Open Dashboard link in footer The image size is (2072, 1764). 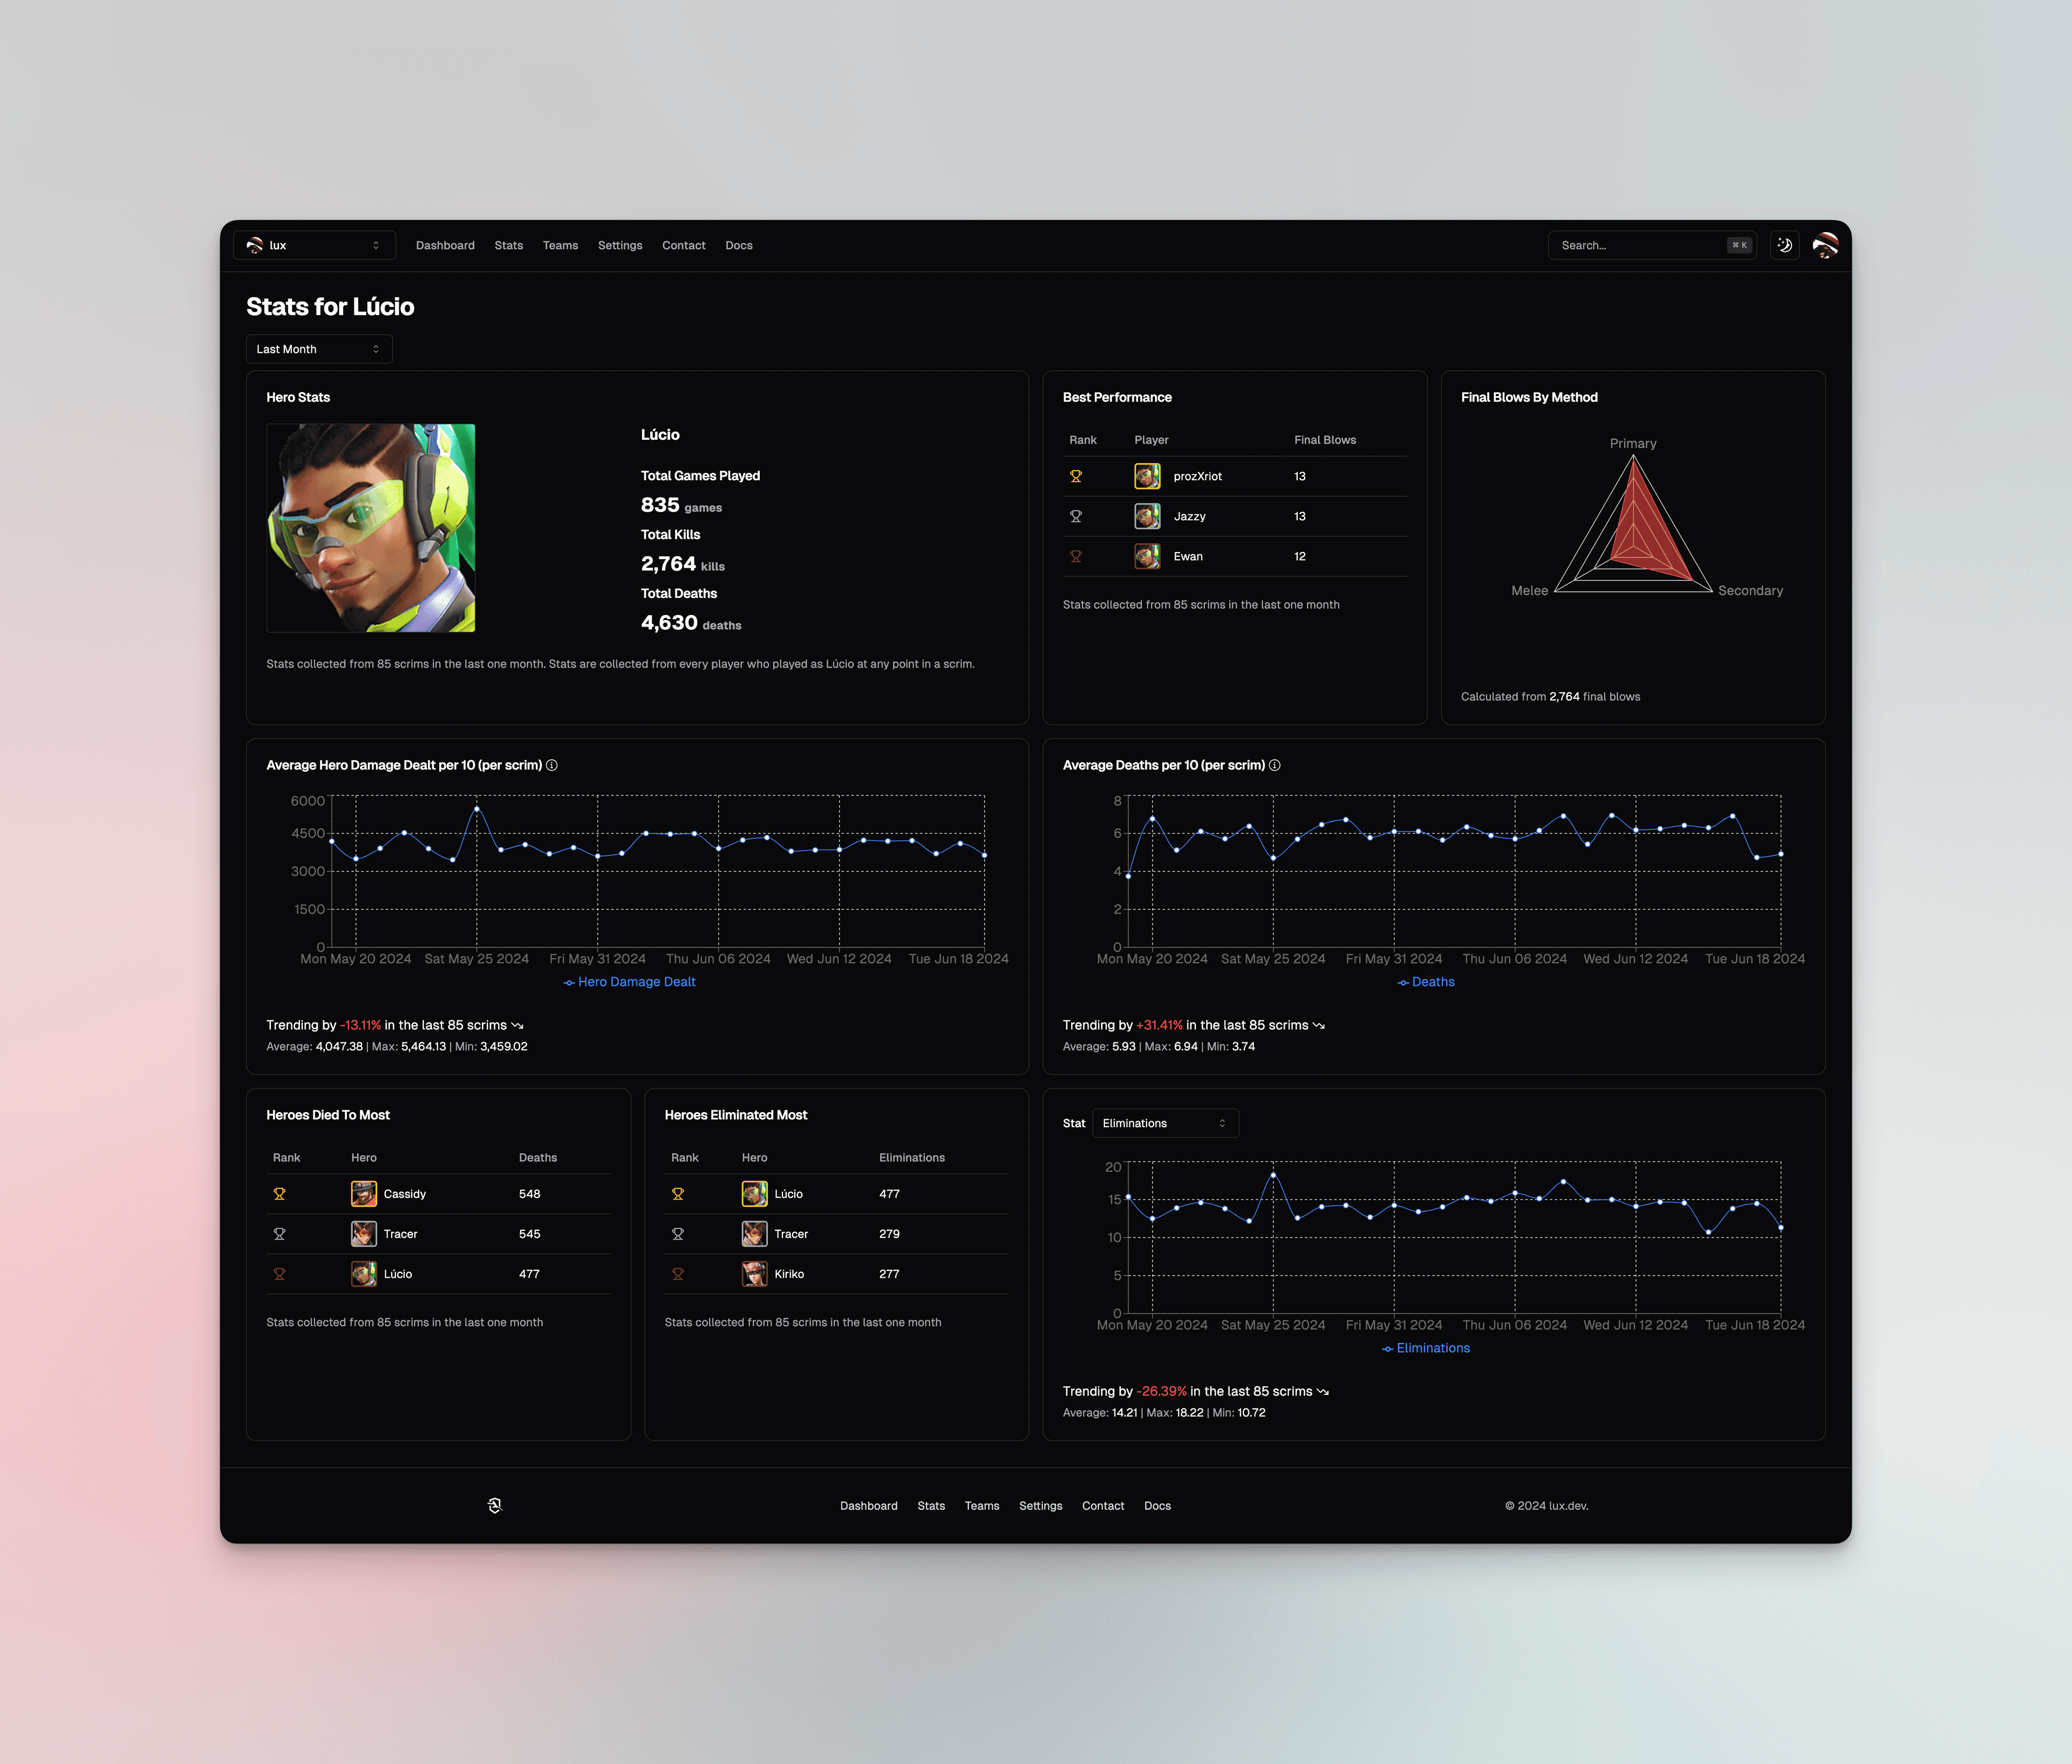point(869,1506)
